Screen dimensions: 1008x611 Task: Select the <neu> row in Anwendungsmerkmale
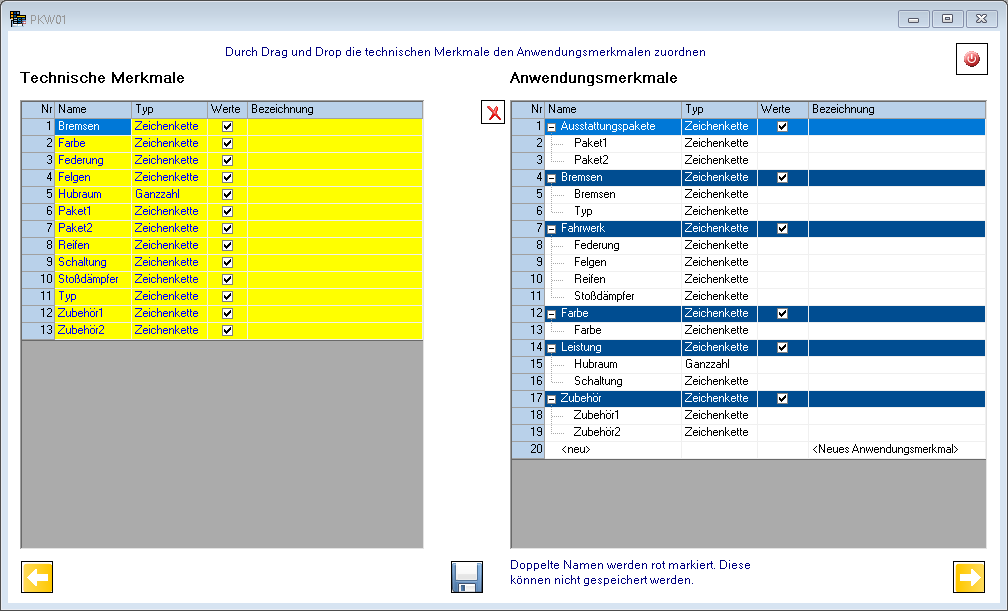click(x=576, y=450)
